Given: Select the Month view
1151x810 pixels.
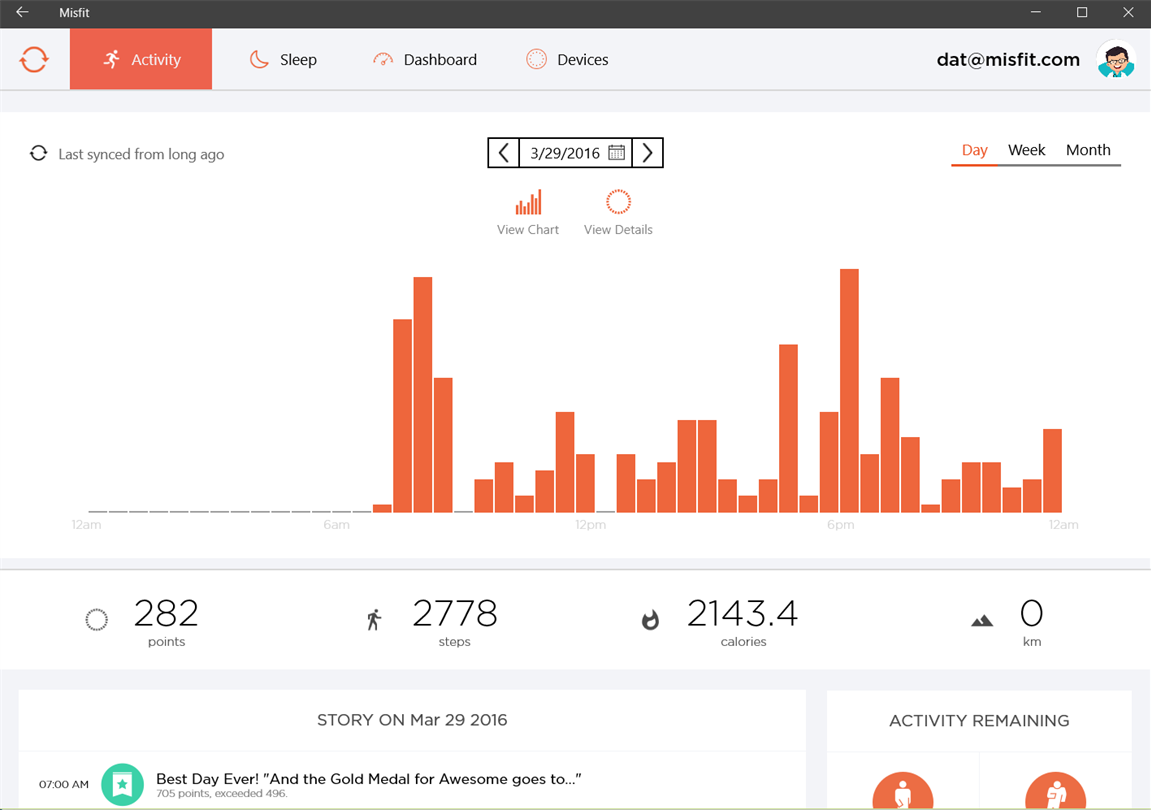Looking at the screenshot, I should click(x=1088, y=150).
